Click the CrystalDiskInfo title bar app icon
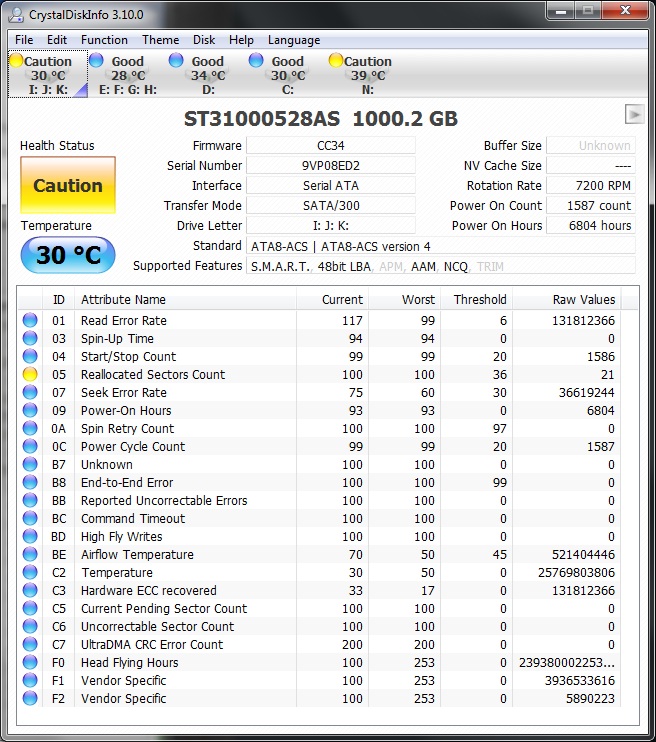The height and width of the screenshot is (742, 656). click(x=17, y=15)
